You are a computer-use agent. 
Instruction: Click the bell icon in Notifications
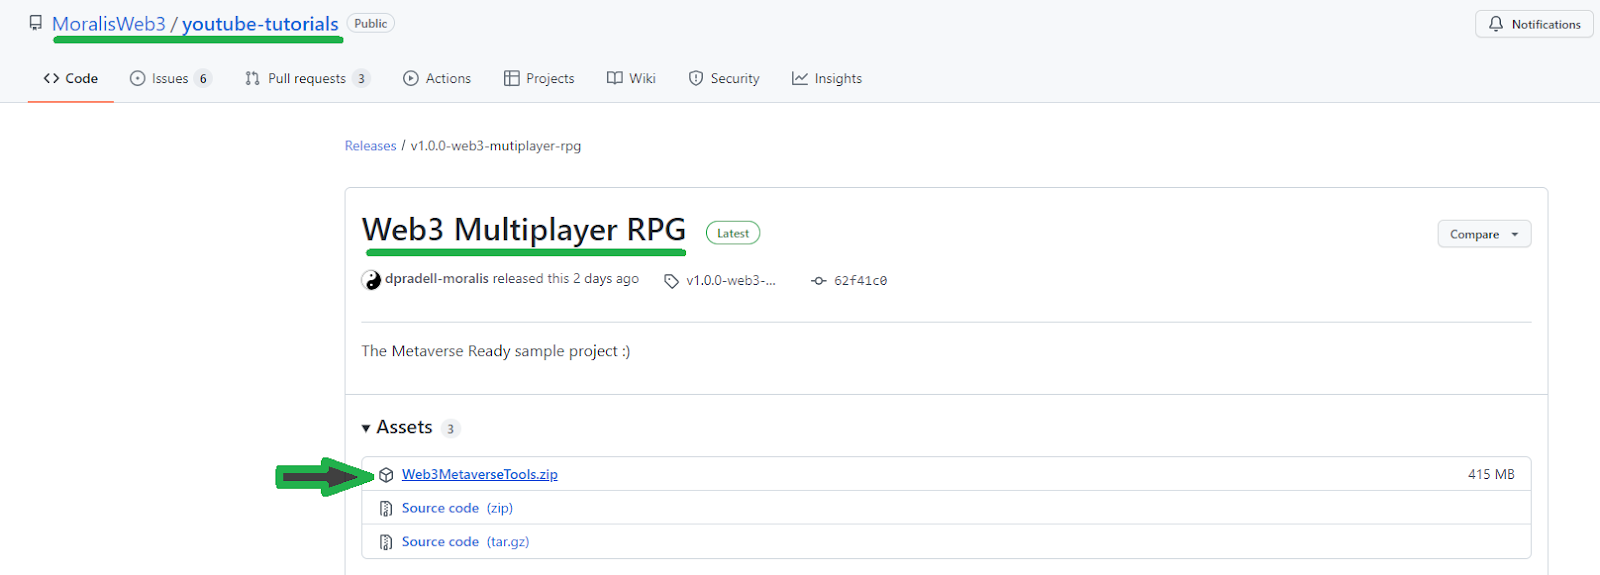pyautogui.click(x=1496, y=24)
